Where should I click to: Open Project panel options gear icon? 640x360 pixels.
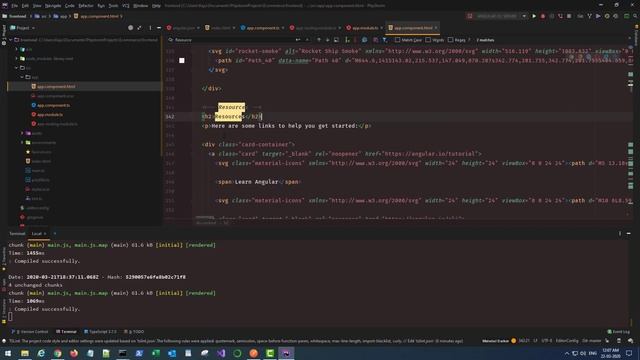[x=149, y=28]
